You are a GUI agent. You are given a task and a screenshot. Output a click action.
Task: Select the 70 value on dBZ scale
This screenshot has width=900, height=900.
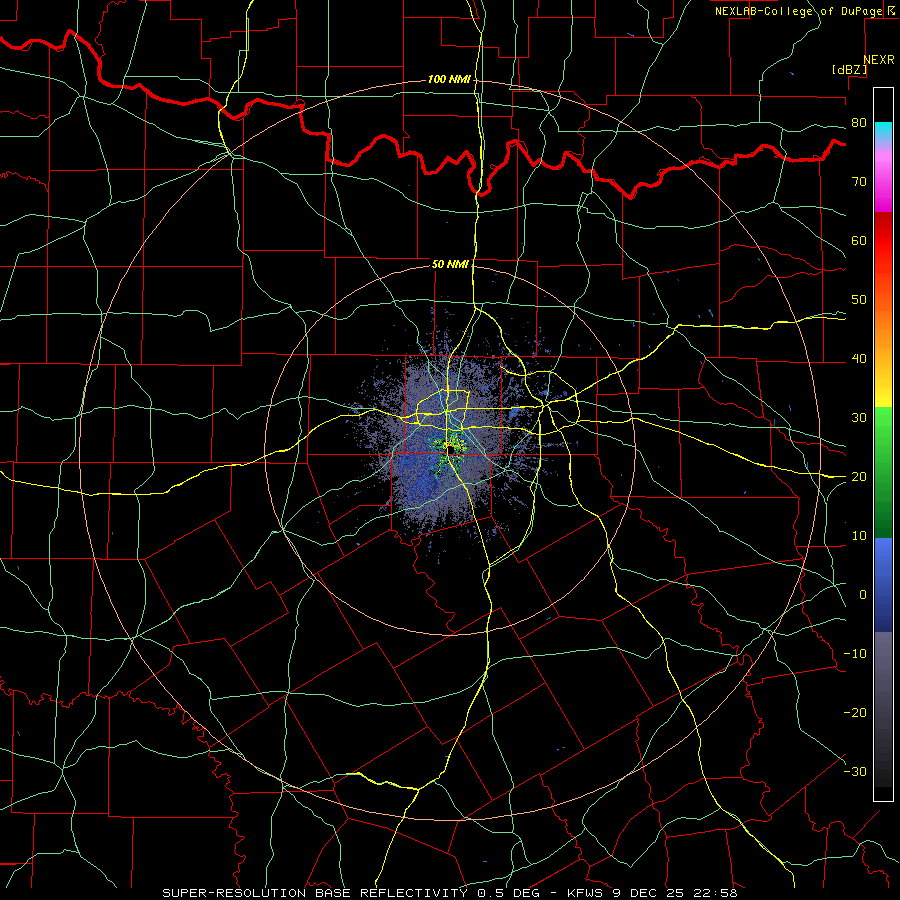point(859,182)
